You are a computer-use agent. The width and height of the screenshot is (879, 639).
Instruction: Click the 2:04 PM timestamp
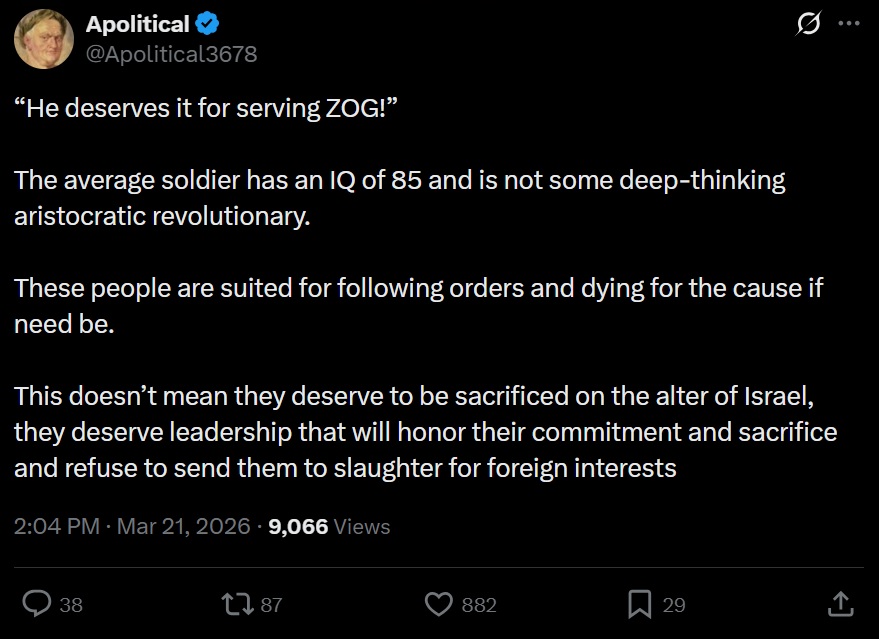tap(55, 526)
